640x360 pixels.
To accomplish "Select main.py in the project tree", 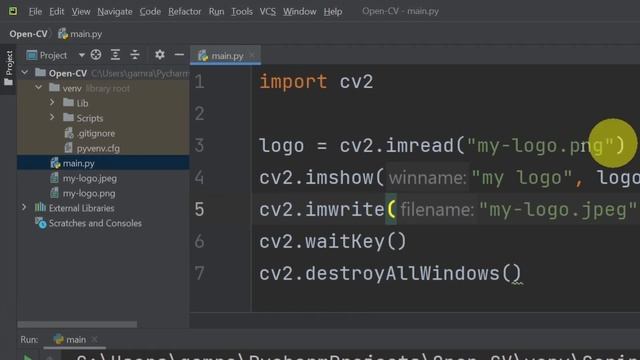I will [103, 163].
